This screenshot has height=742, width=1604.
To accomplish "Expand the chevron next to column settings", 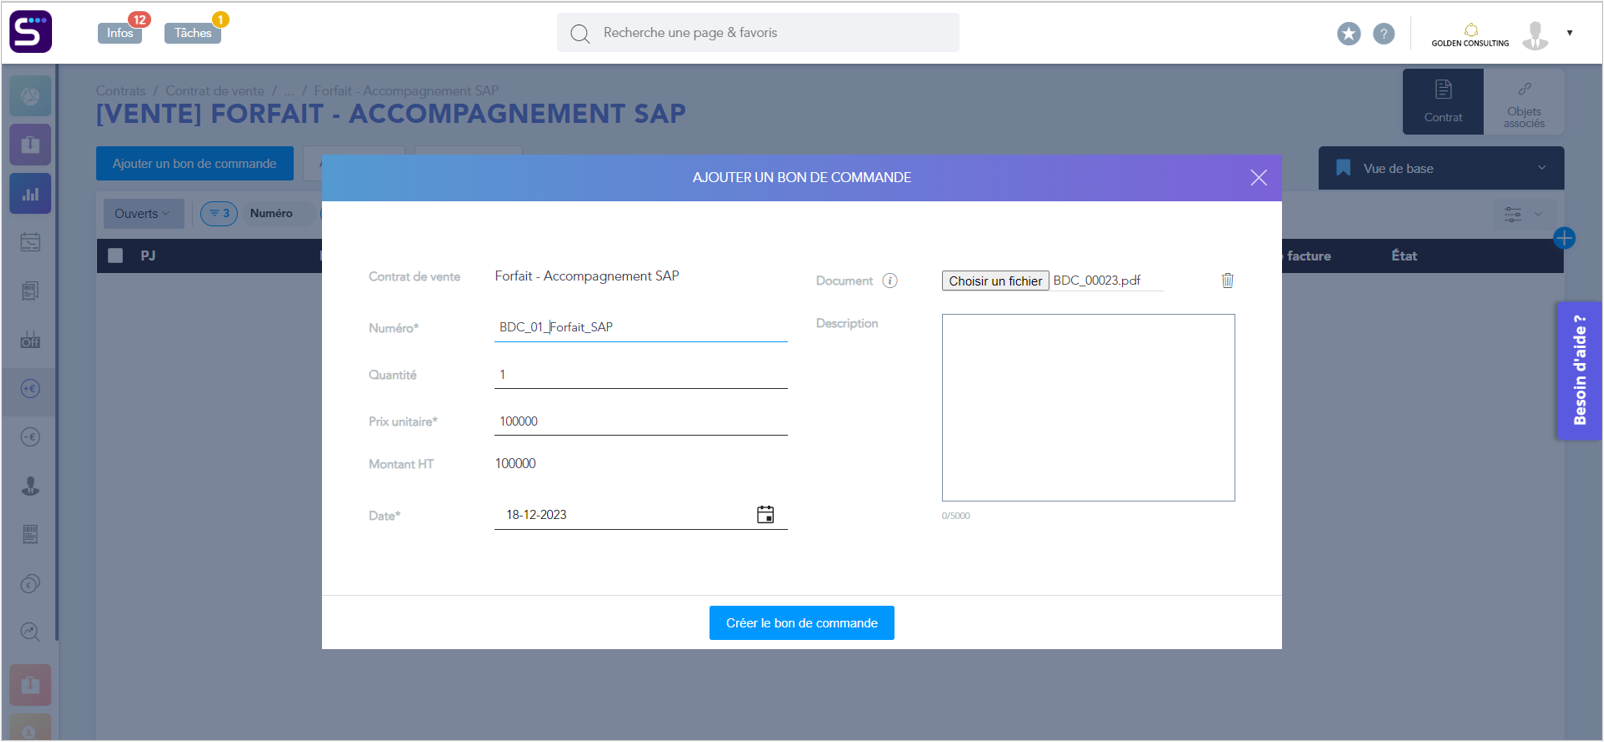I will [x=1539, y=214].
